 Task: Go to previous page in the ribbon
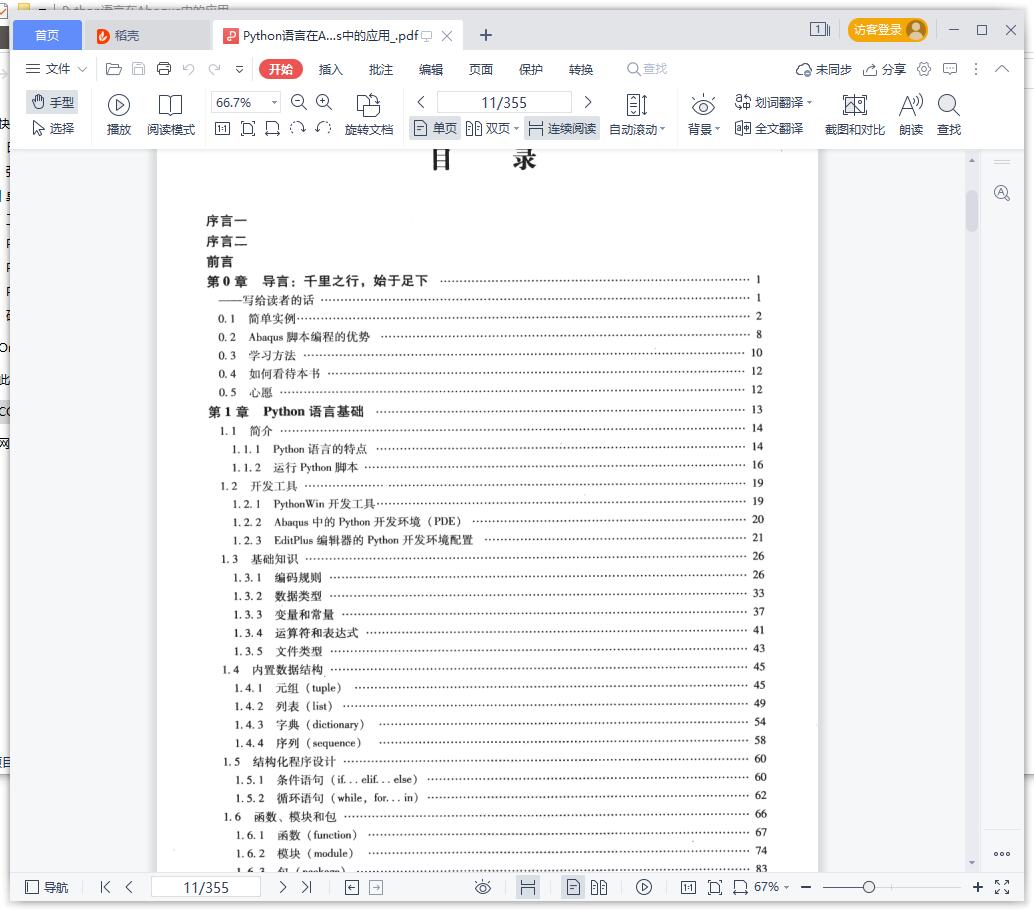pos(421,102)
